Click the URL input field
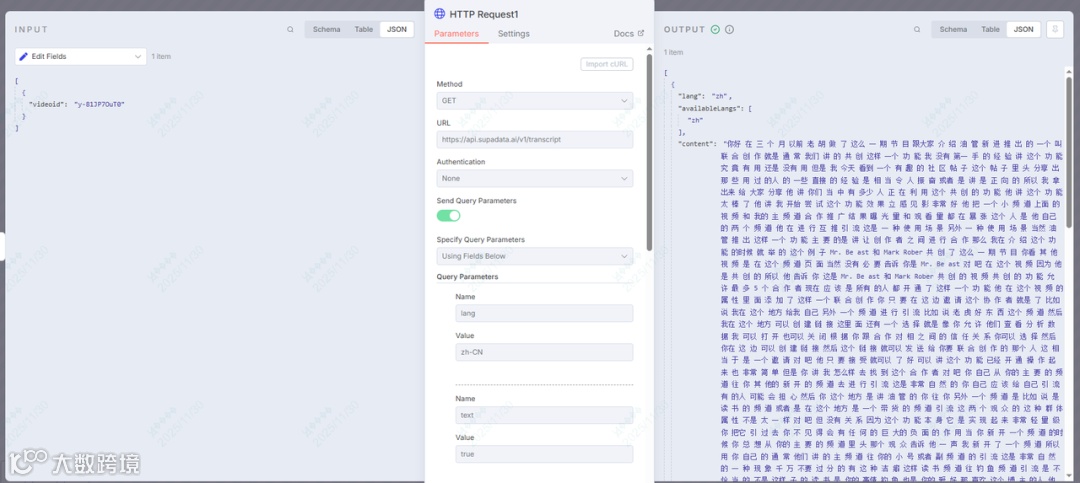Screen dimensions: 1080x483 click(534, 140)
